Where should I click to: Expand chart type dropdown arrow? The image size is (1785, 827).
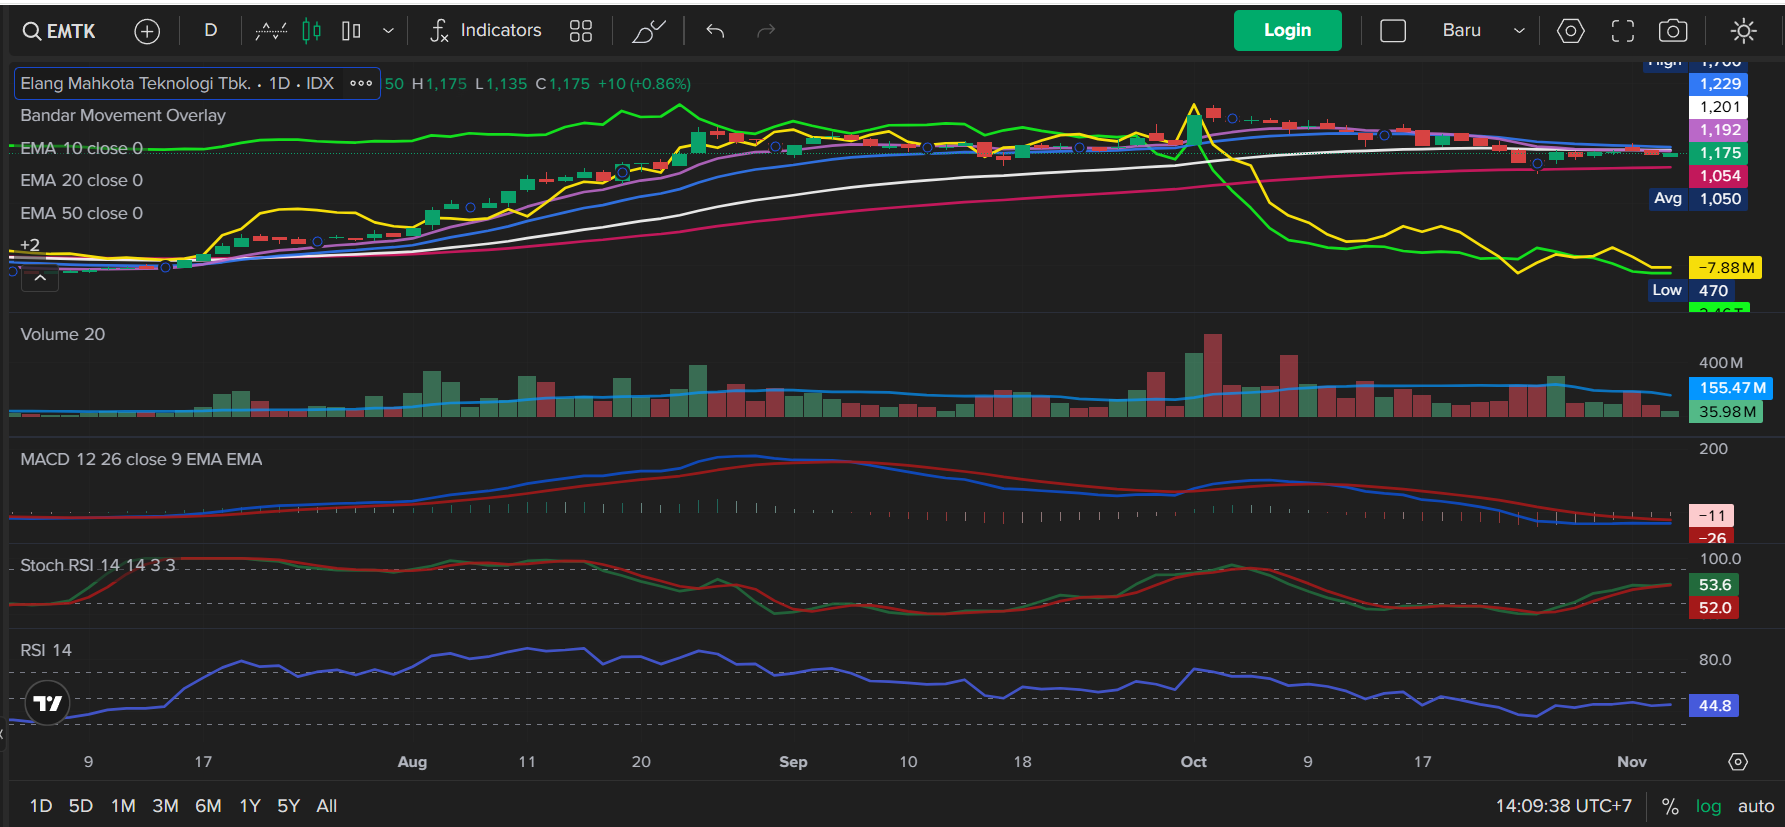388,31
